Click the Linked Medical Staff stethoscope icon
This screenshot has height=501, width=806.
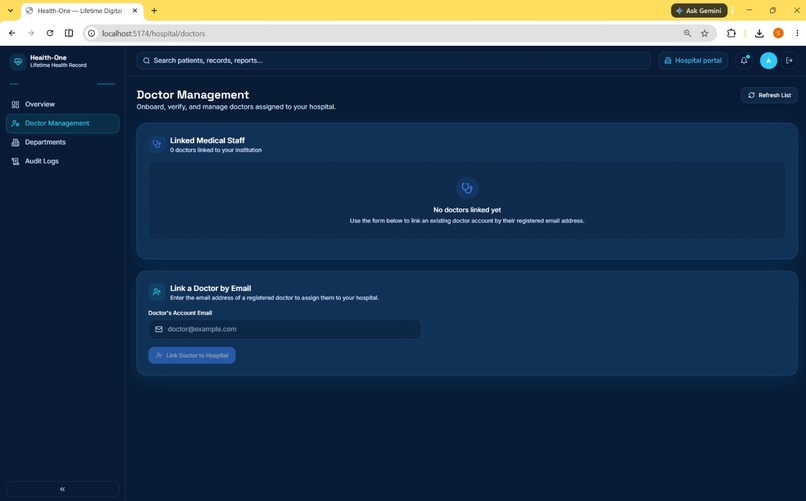(157, 144)
